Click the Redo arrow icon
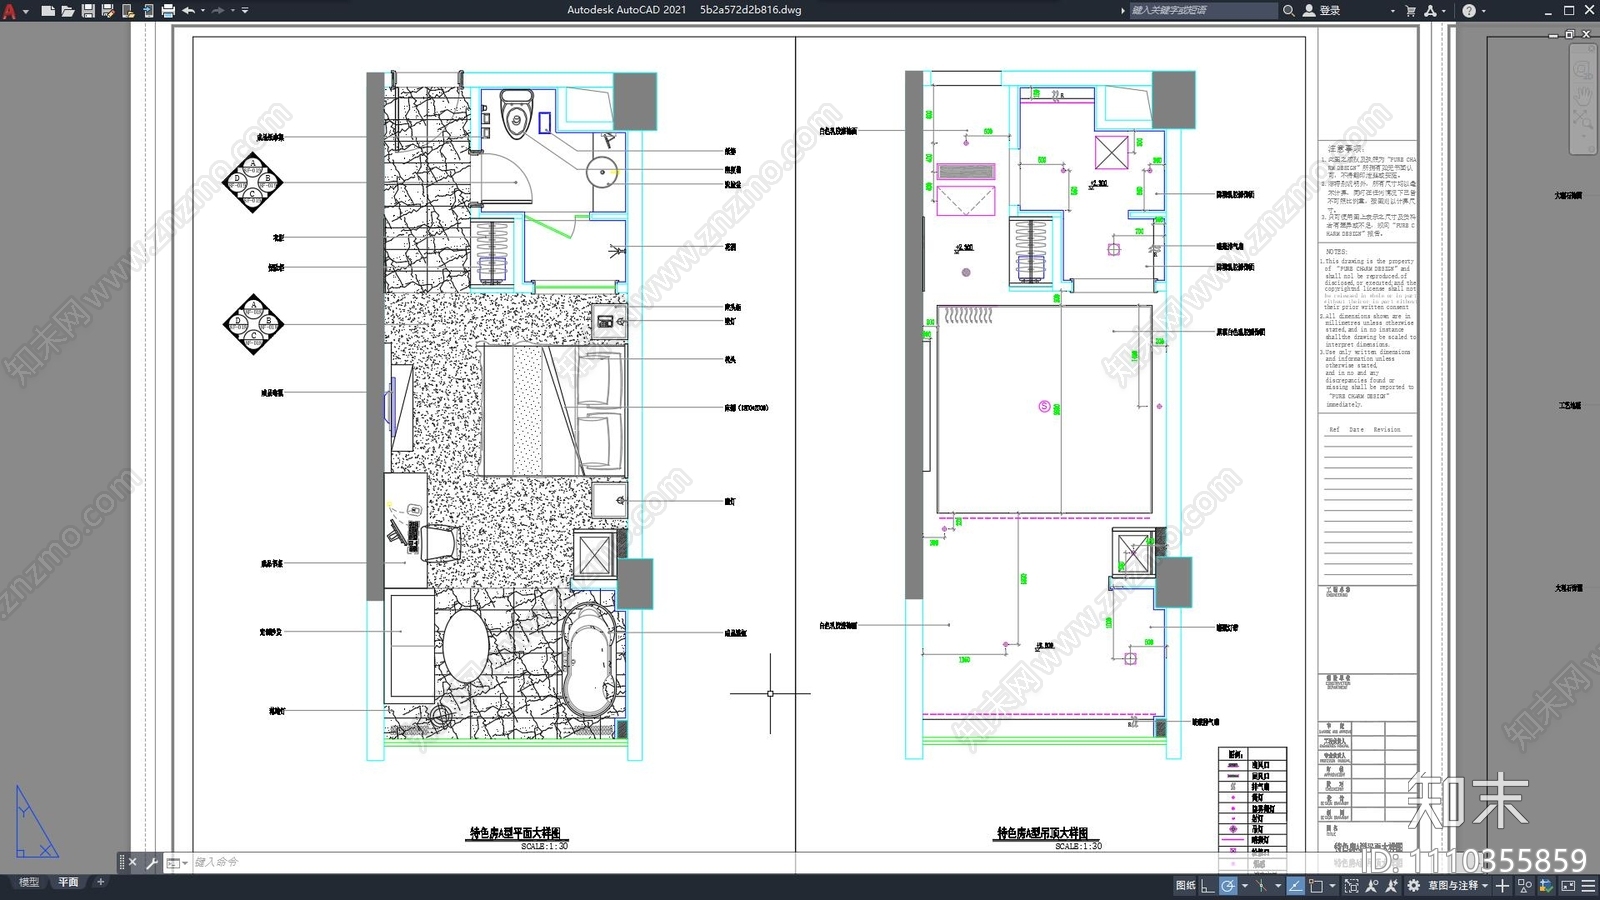1600x900 pixels. click(218, 10)
